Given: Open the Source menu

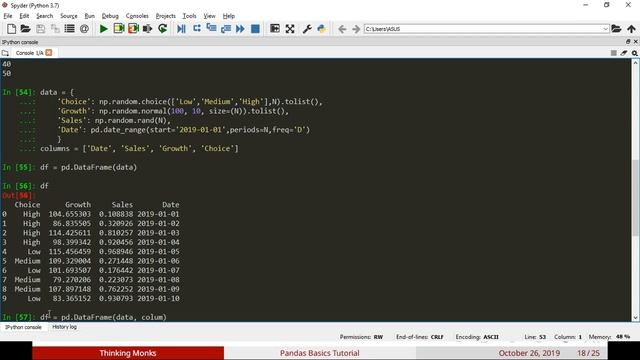Looking at the screenshot, I should pyautogui.click(x=69, y=16).
